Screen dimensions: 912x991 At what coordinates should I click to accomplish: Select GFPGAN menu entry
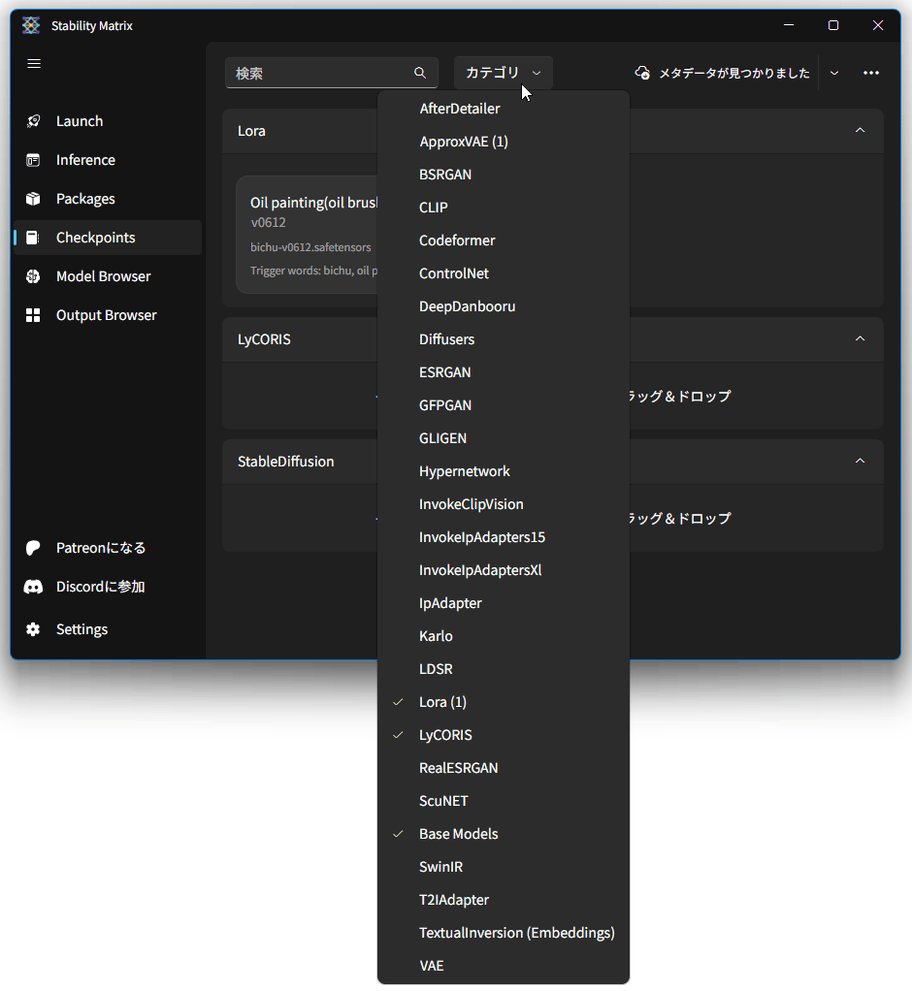503,405
